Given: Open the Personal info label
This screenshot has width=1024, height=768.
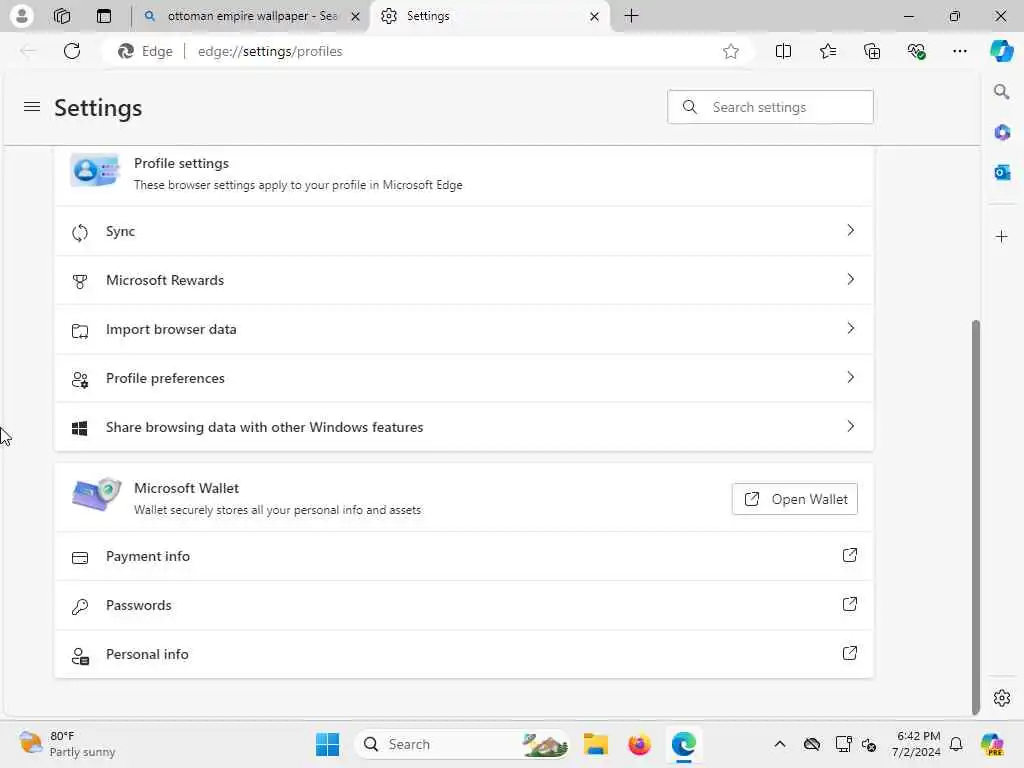Looking at the screenshot, I should [x=147, y=654].
